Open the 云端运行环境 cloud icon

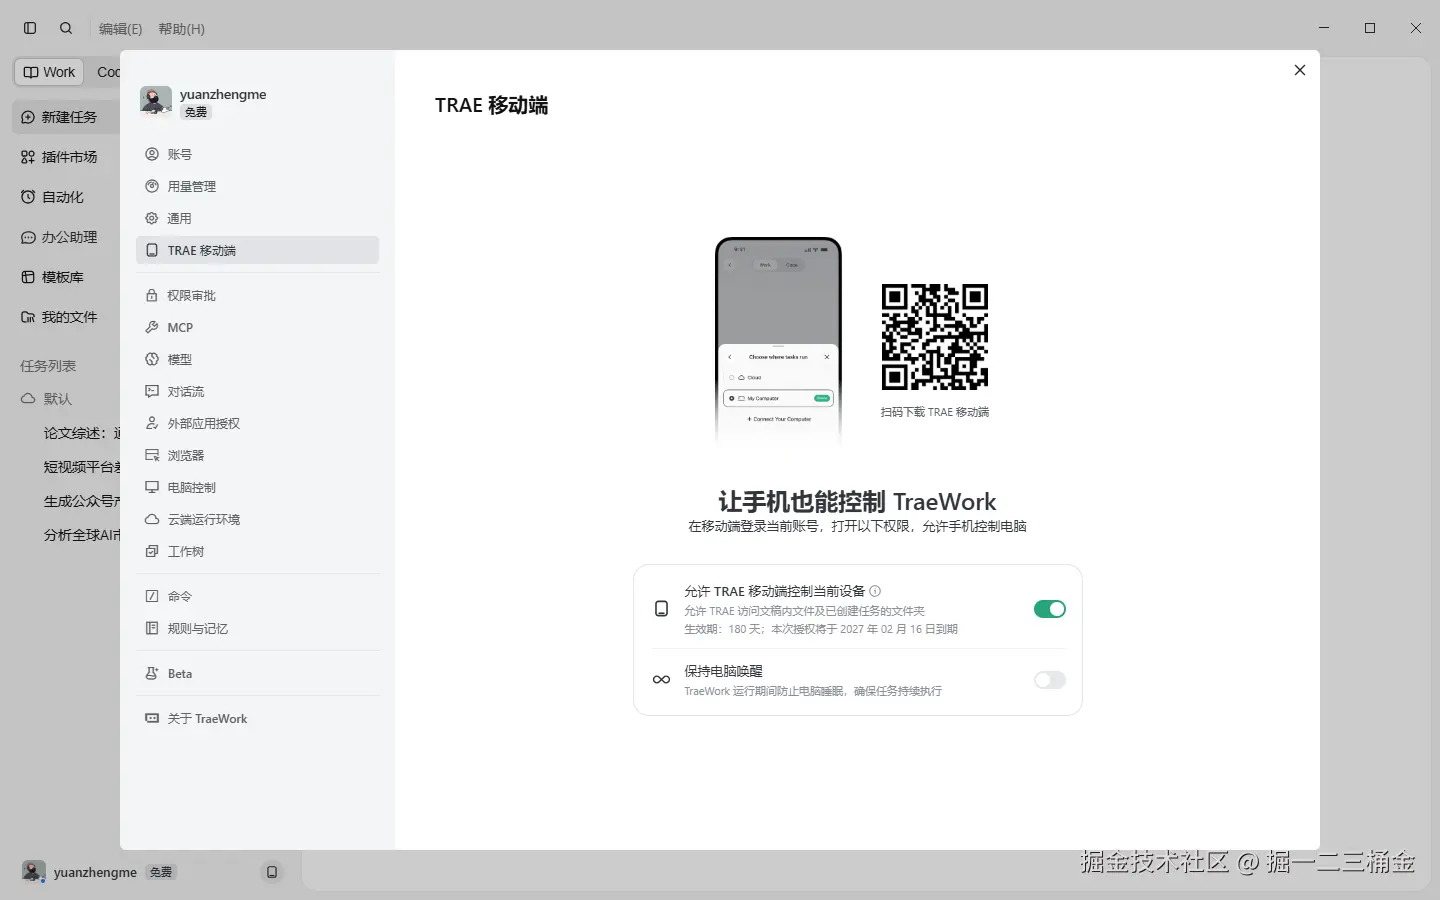tap(152, 519)
